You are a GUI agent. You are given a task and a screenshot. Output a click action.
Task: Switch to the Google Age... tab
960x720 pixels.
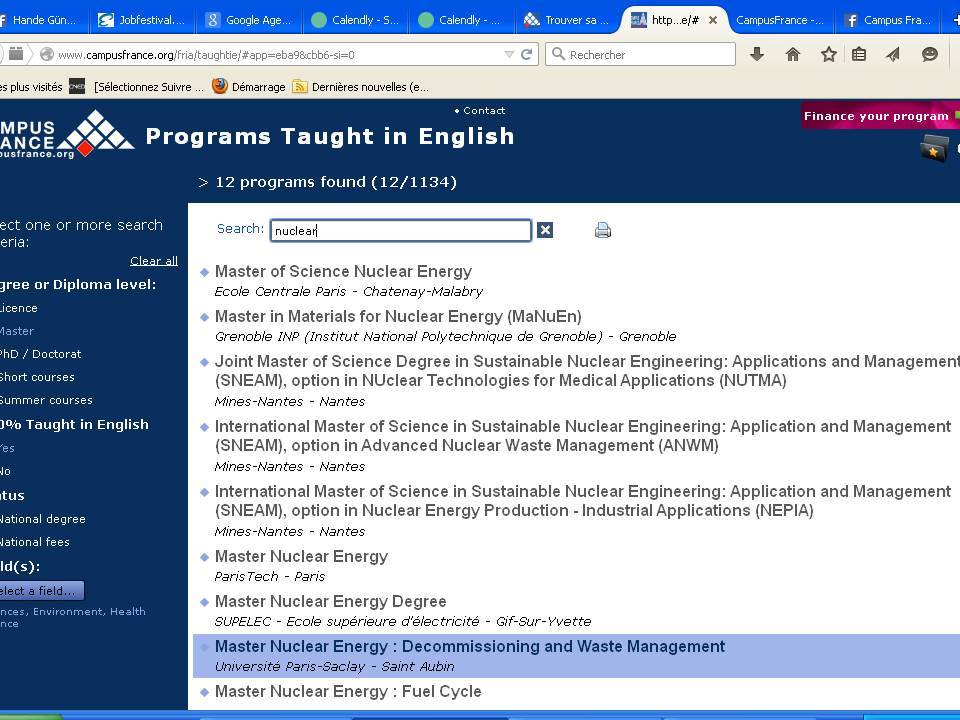[249, 20]
